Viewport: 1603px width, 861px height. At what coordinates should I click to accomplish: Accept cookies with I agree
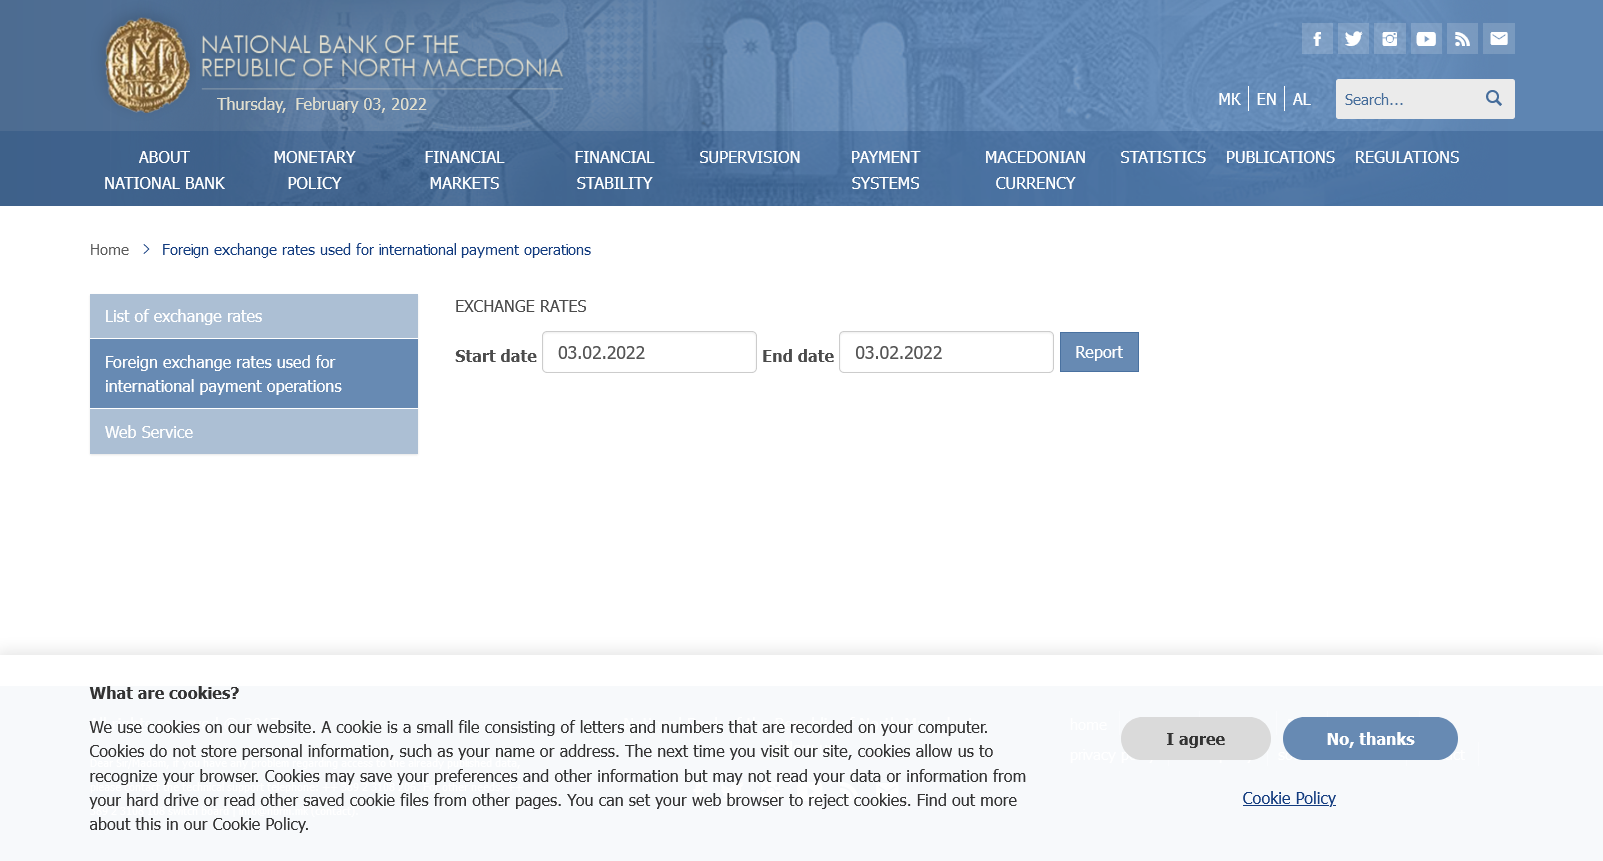[1195, 739]
